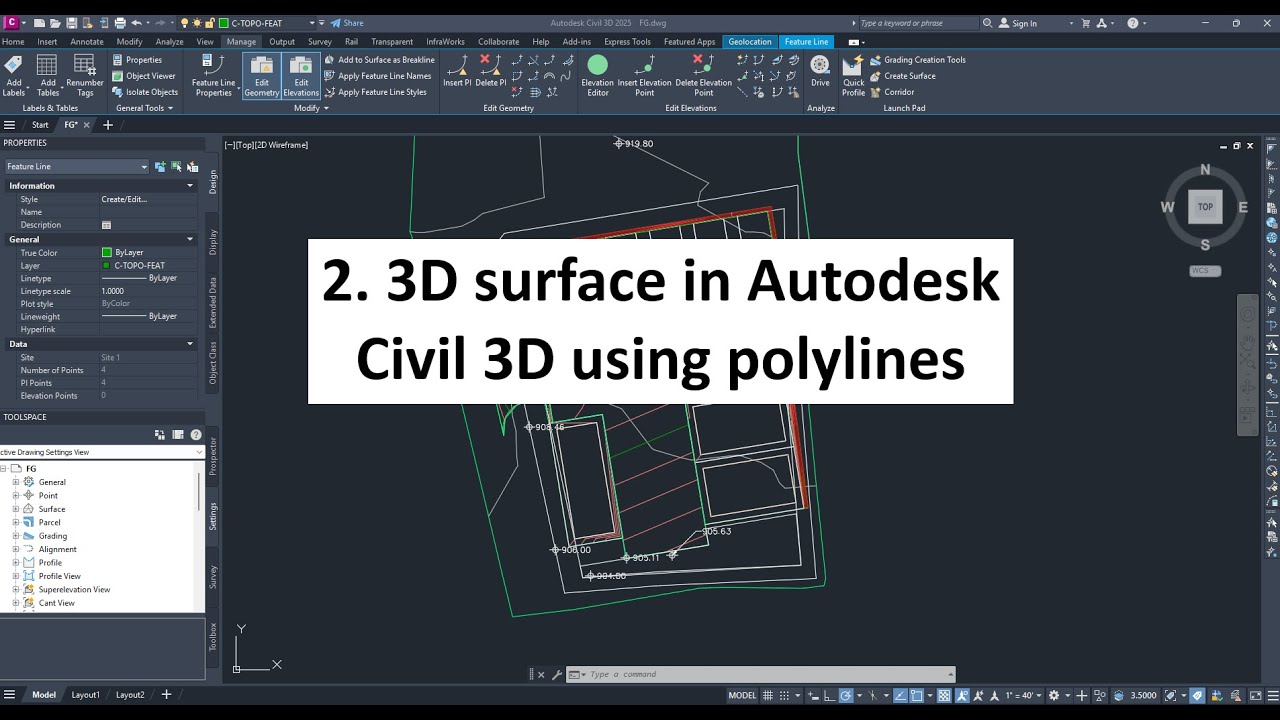The image size is (1280, 720).
Task: Open the Elevation Editor
Action: pyautogui.click(x=597, y=75)
